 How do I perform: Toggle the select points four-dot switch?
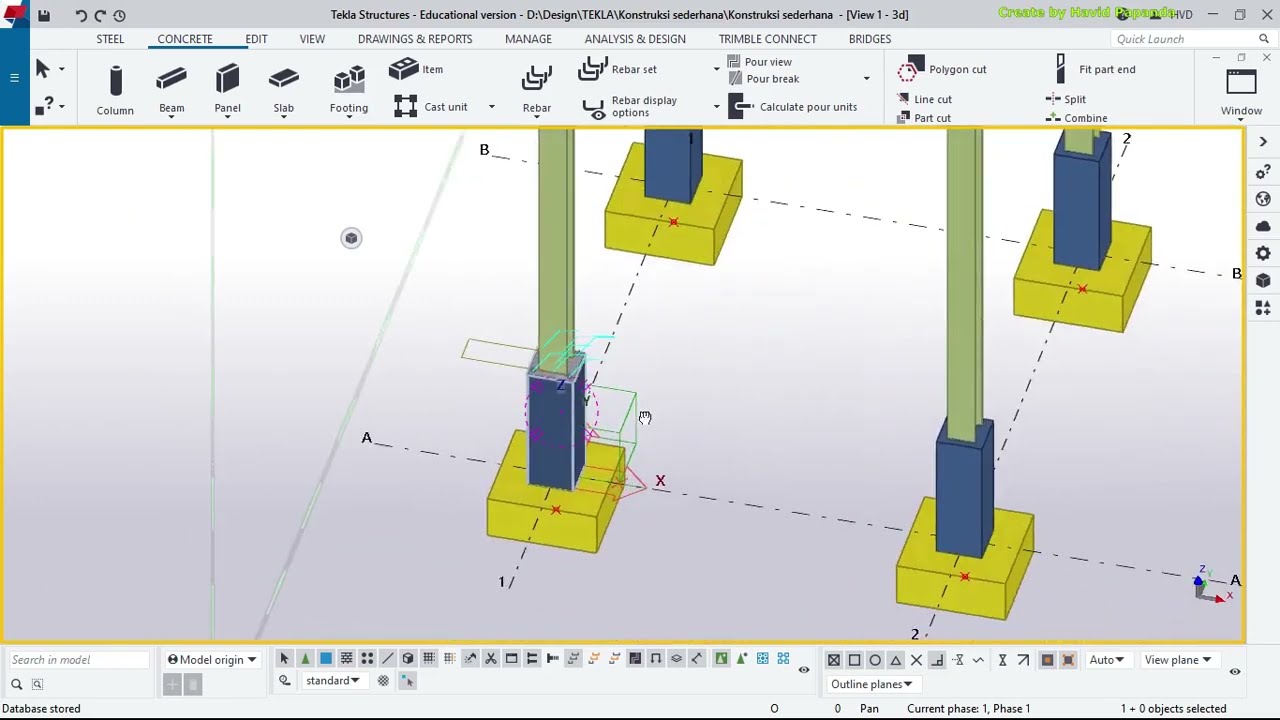point(367,658)
